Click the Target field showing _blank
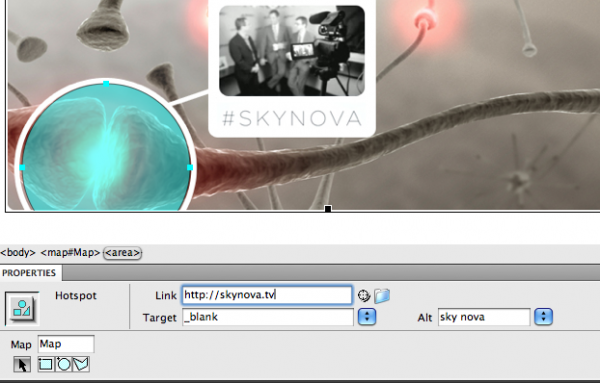600x383 pixels. pos(267,317)
